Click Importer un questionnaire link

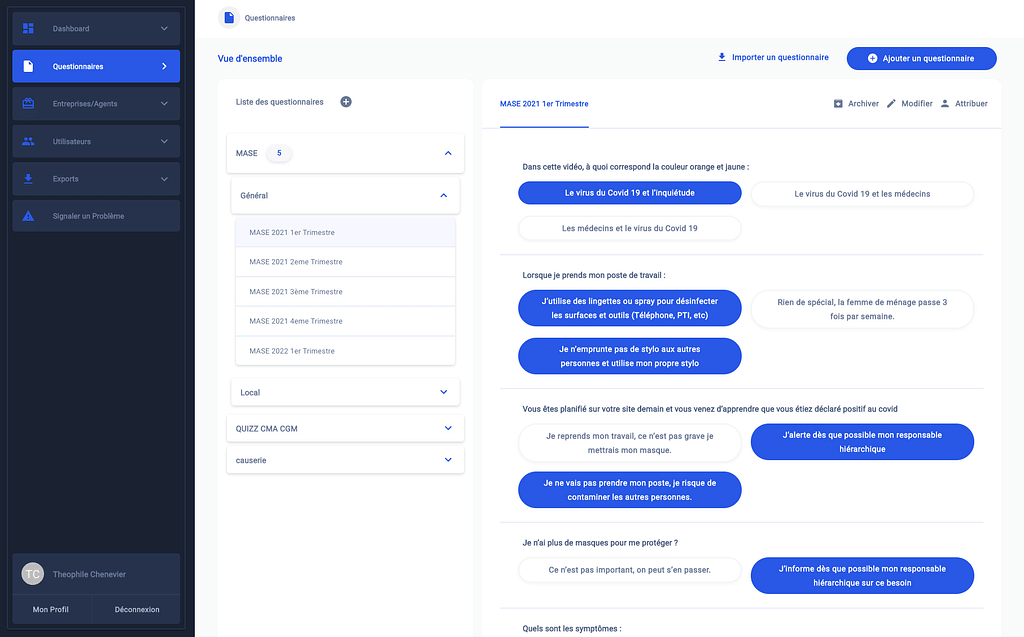tap(773, 58)
